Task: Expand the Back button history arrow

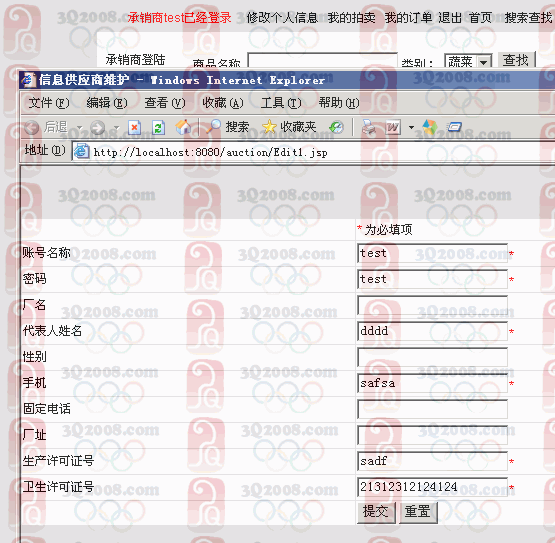Action: coord(80,127)
